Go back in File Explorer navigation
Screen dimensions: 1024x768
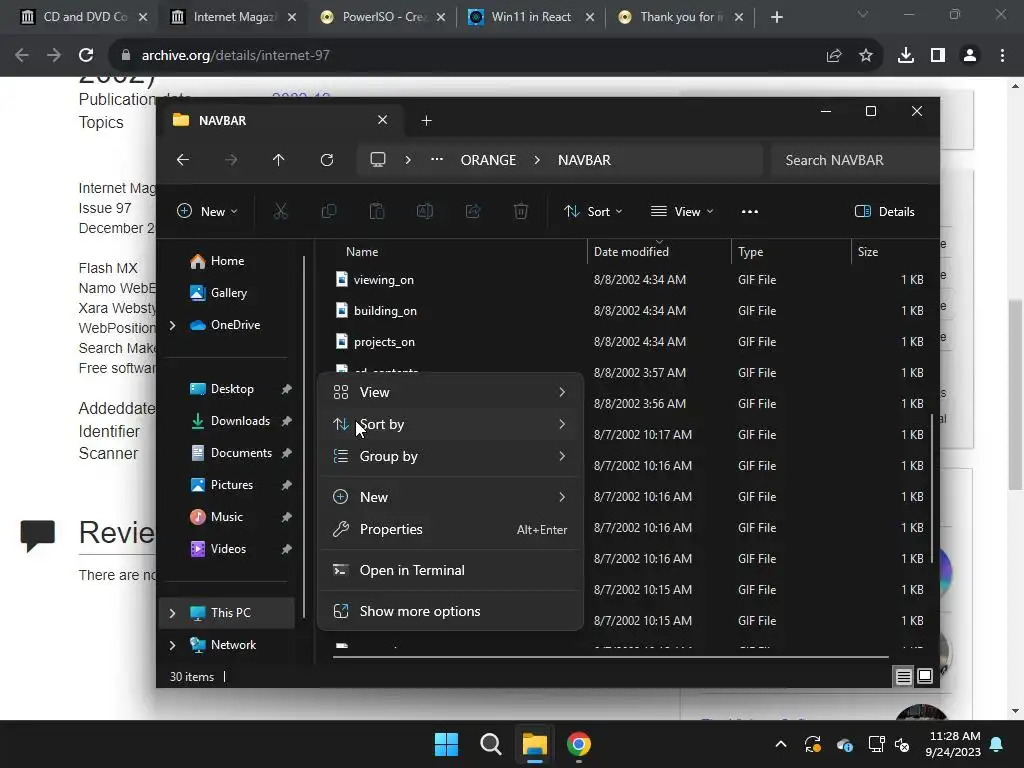pyautogui.click(x=183, y=160)
